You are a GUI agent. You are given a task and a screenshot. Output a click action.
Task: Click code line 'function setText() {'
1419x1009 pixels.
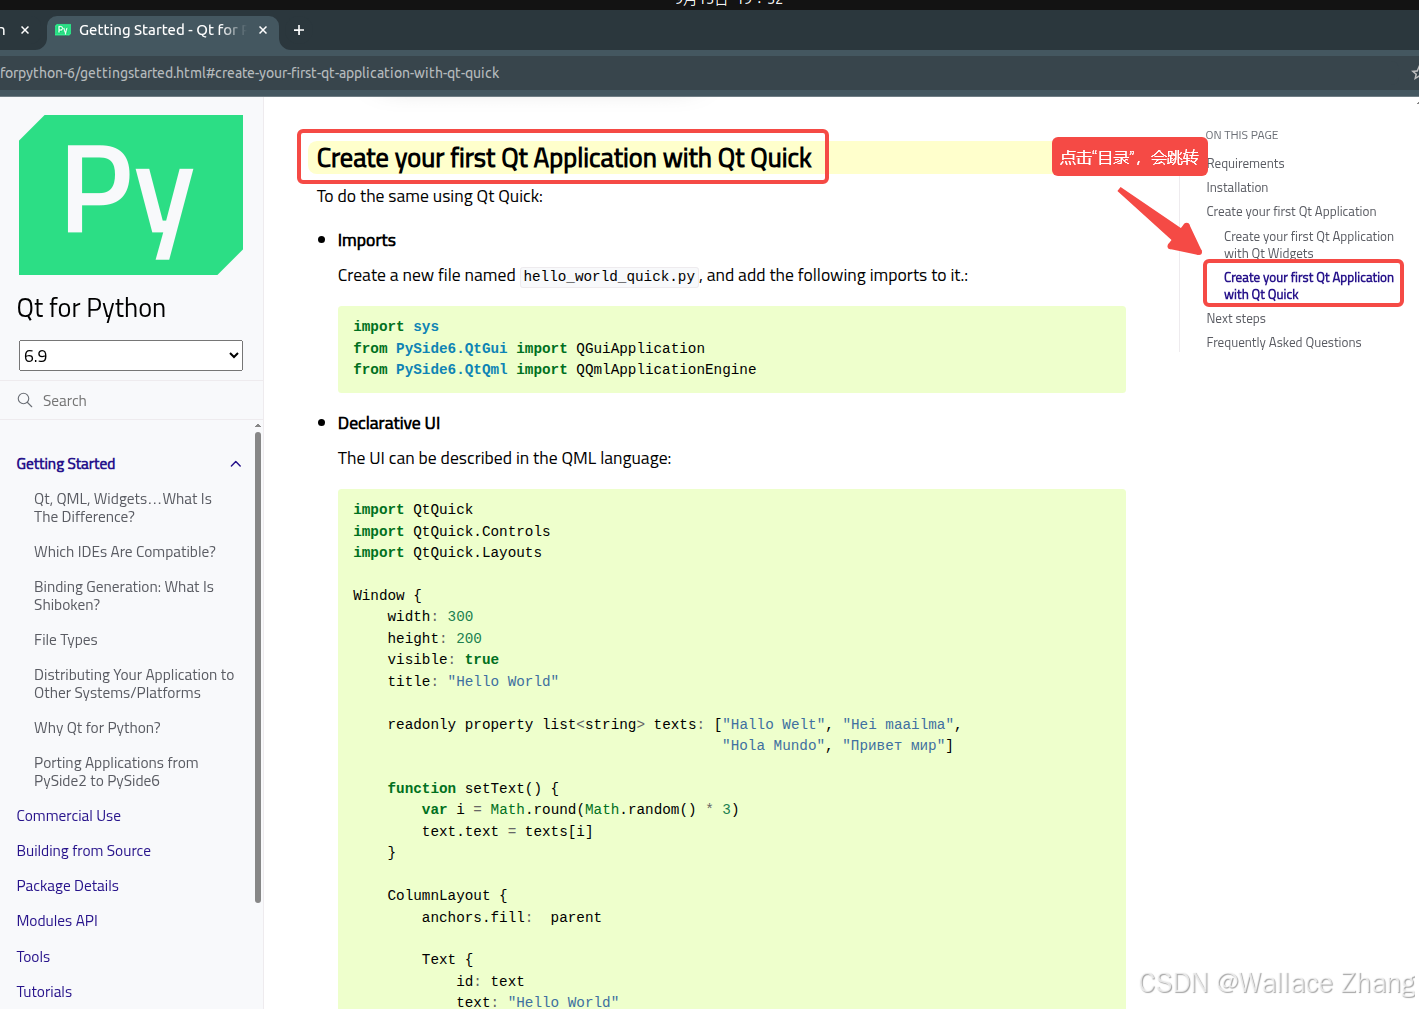pos(473,788)
